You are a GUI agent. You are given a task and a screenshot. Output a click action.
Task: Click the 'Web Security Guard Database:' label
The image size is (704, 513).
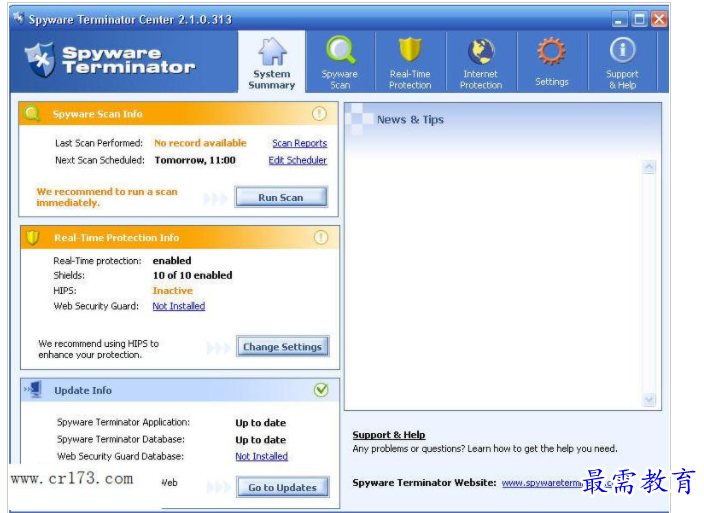pyautogui.click(x=120, y=456)
